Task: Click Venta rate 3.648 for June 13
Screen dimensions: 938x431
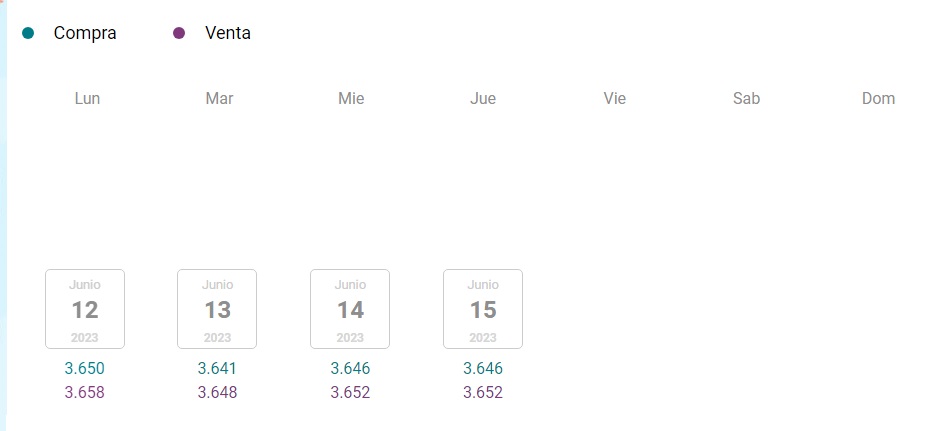Action: coord(217,393)
